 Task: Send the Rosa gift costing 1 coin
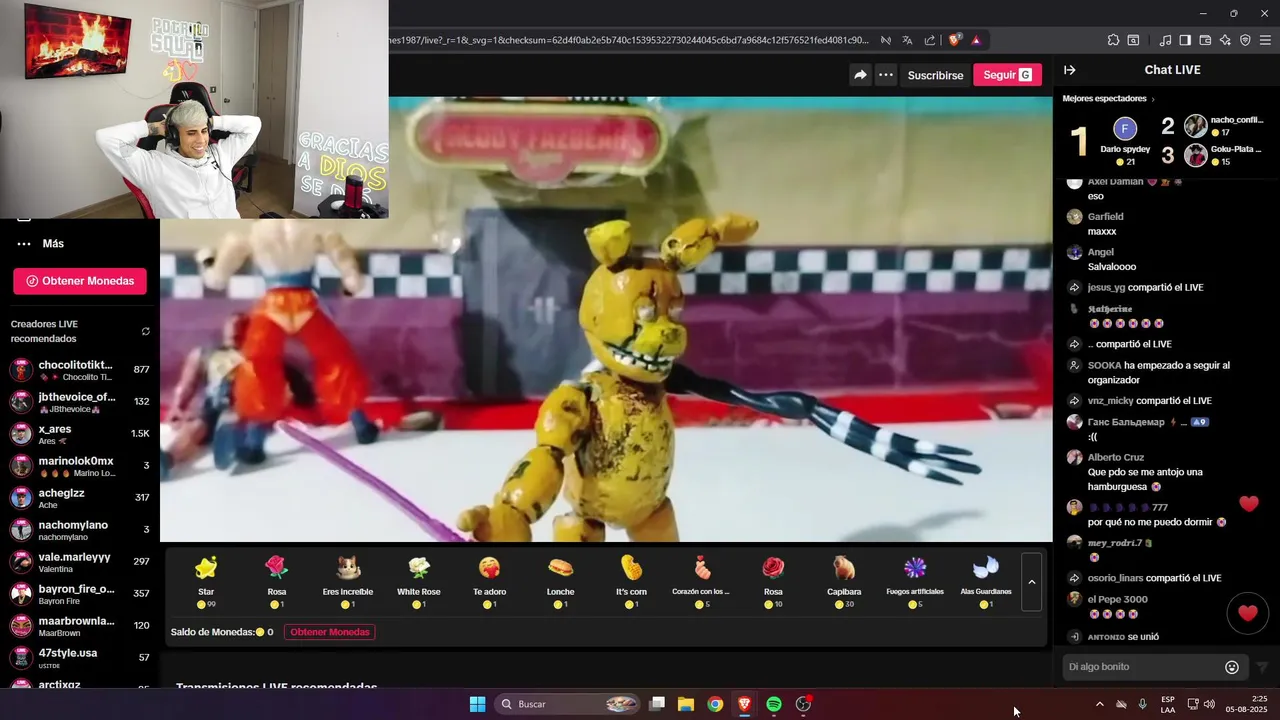click(277, 581)
